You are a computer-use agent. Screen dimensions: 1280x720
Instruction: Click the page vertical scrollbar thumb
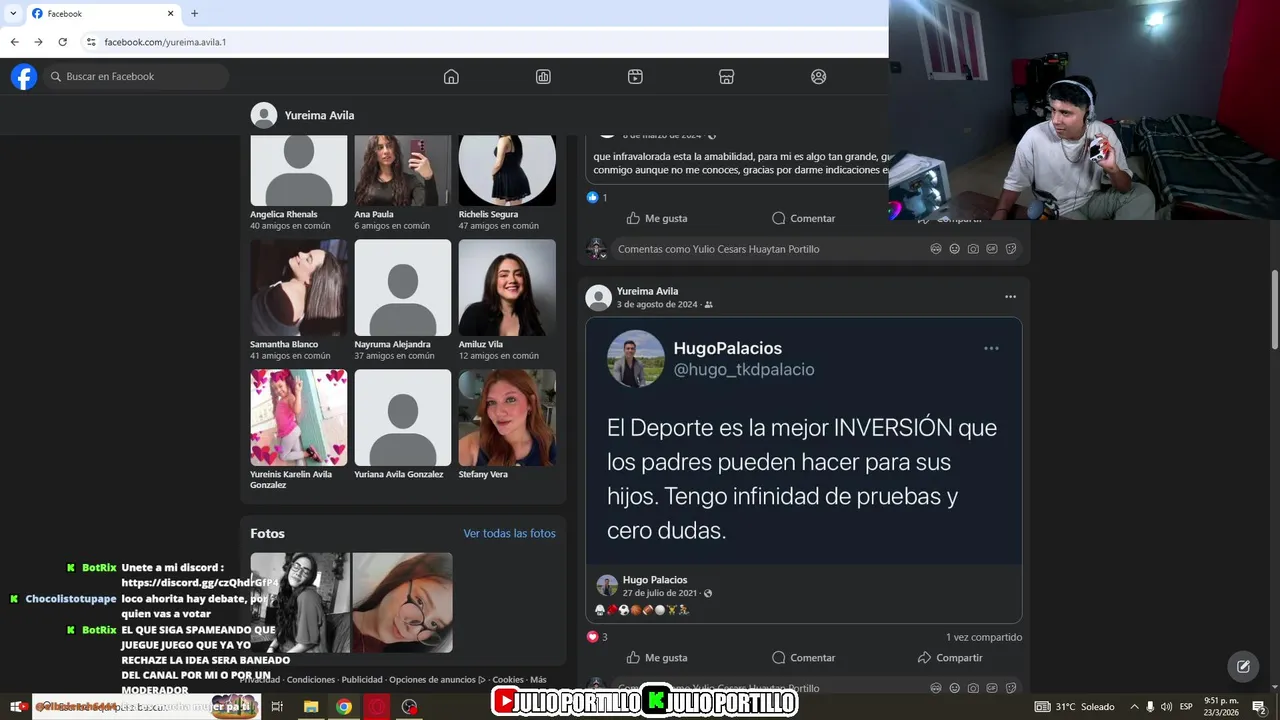(1275, 309)
